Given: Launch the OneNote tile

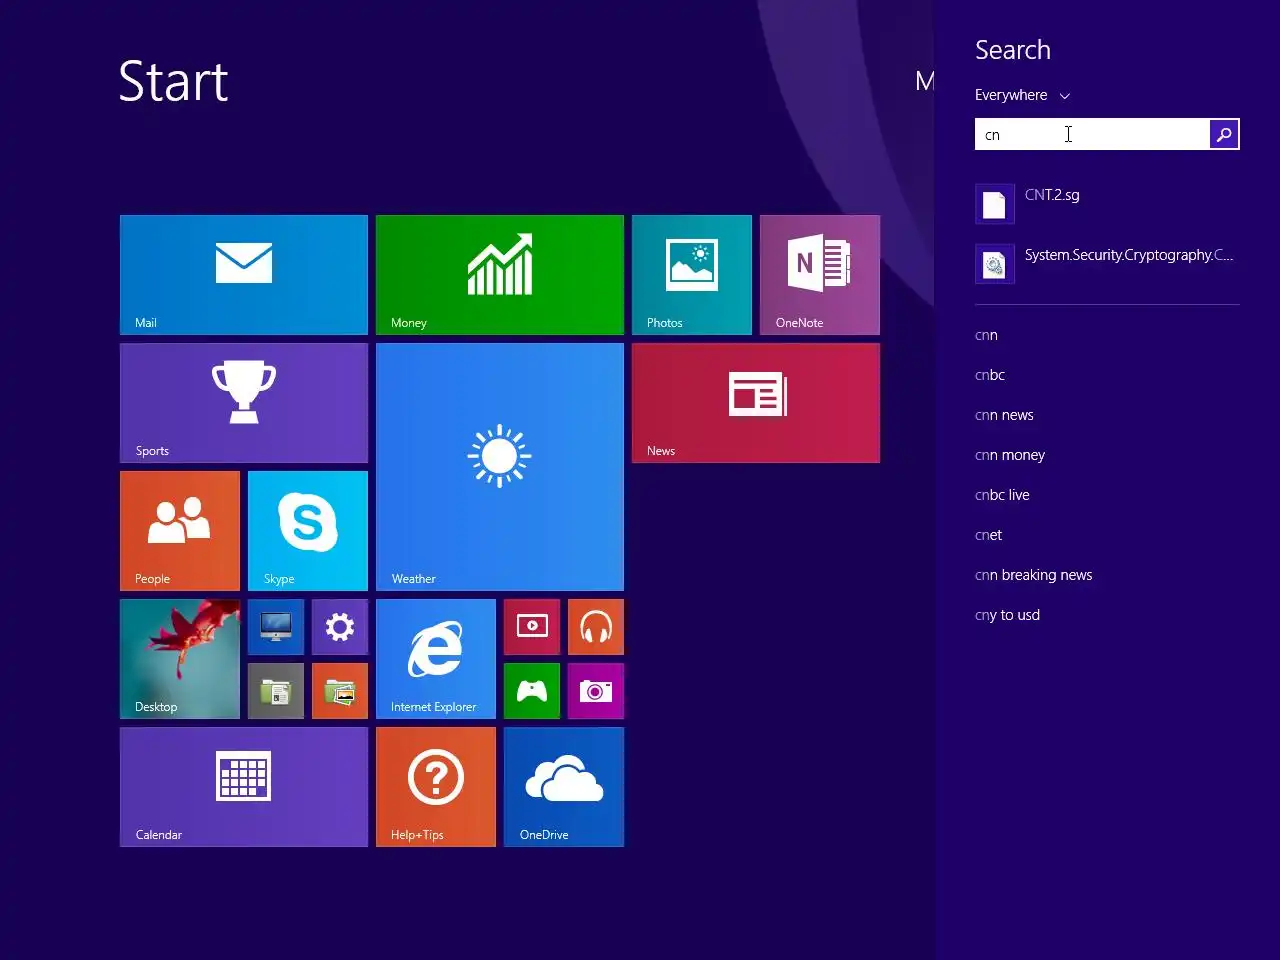Looking at the screenshot, I should tap(820, 275).
